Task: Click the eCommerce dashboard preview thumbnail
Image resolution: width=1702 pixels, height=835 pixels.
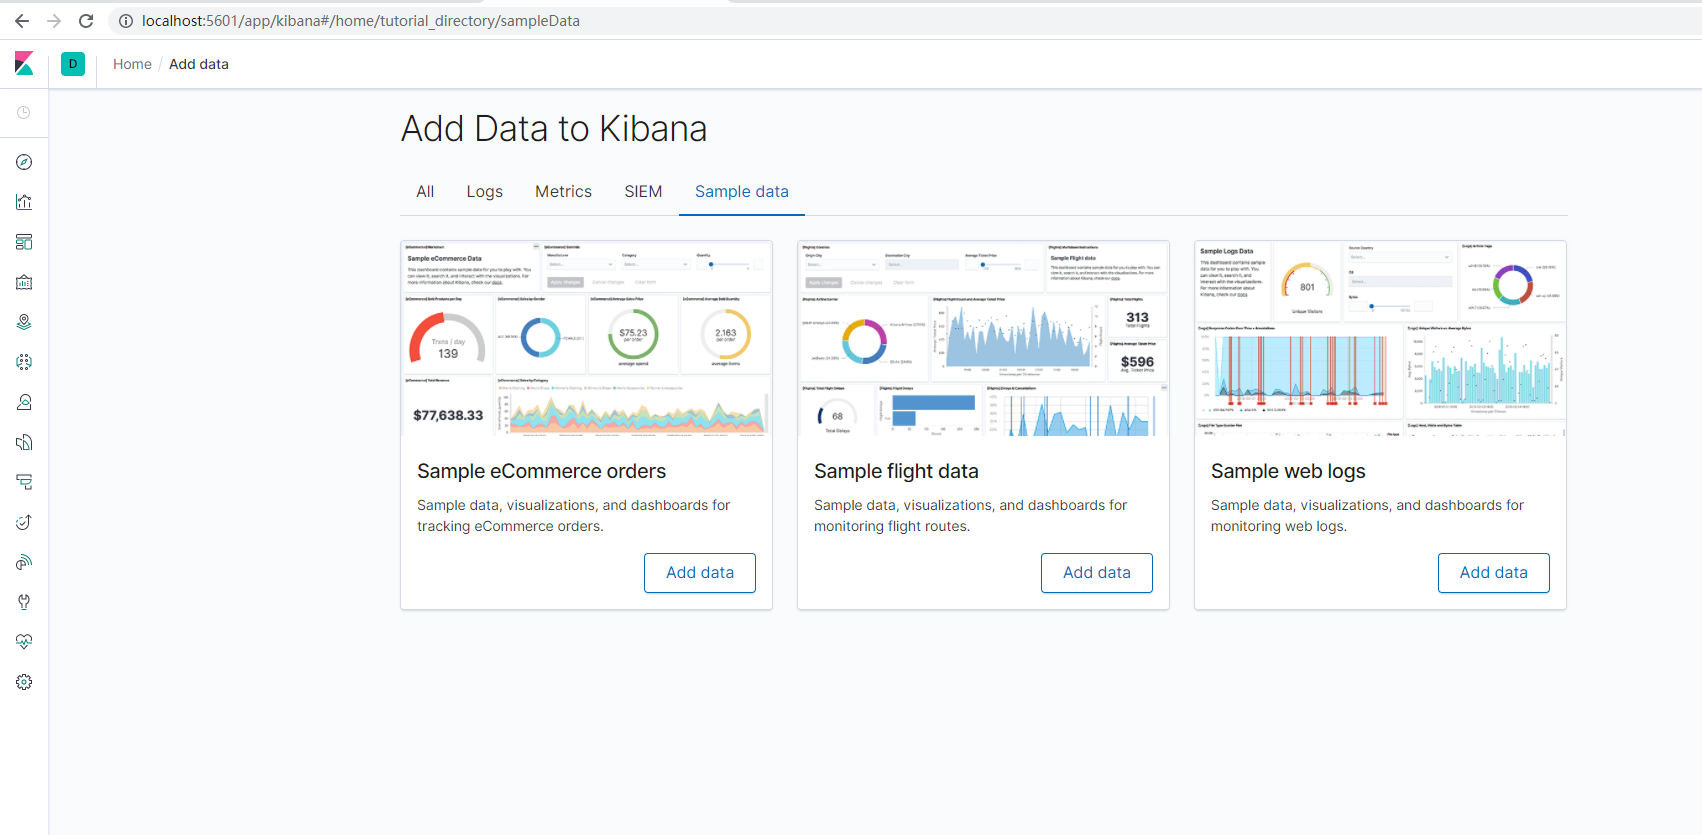Action: click(587, 339)
